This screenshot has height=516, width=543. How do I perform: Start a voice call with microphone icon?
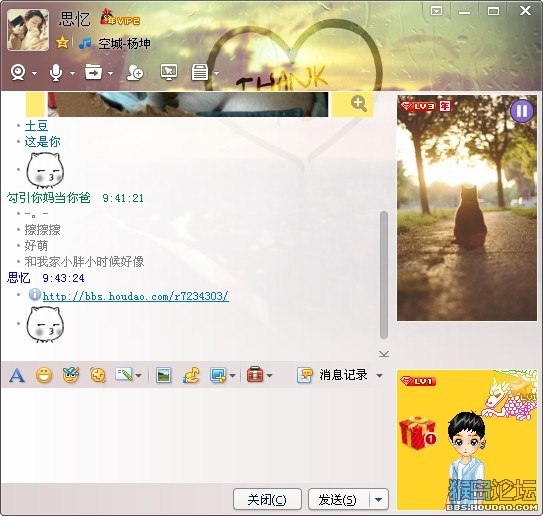coord(56,73)
